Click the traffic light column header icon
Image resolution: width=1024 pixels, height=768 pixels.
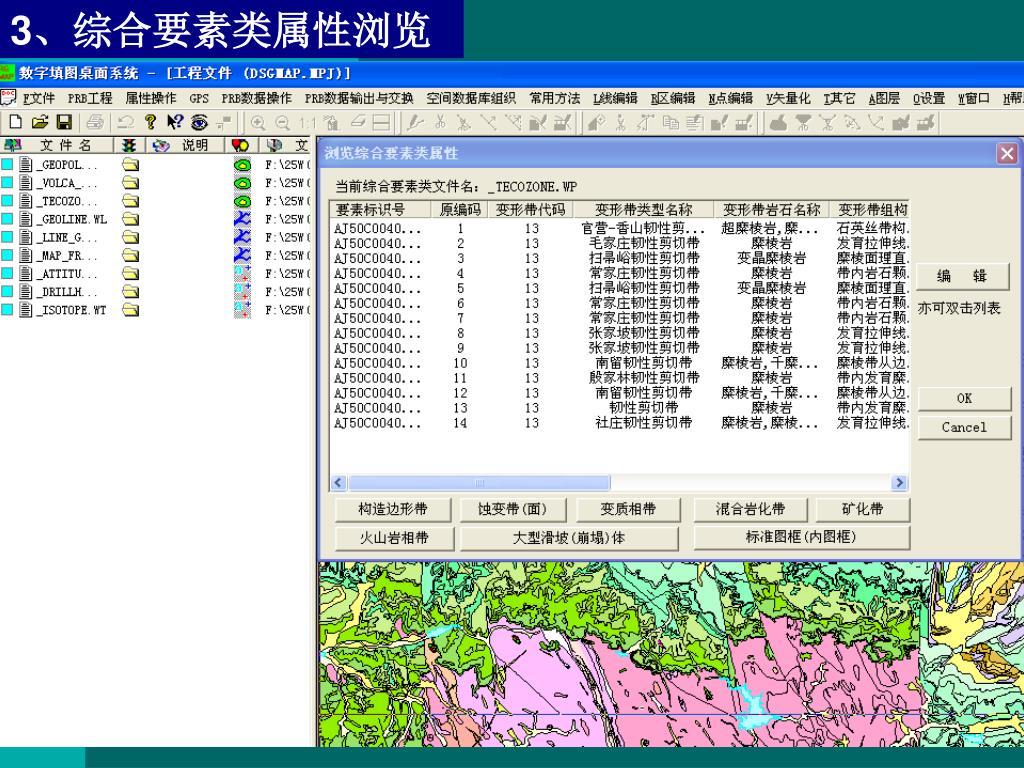[129, 145]
